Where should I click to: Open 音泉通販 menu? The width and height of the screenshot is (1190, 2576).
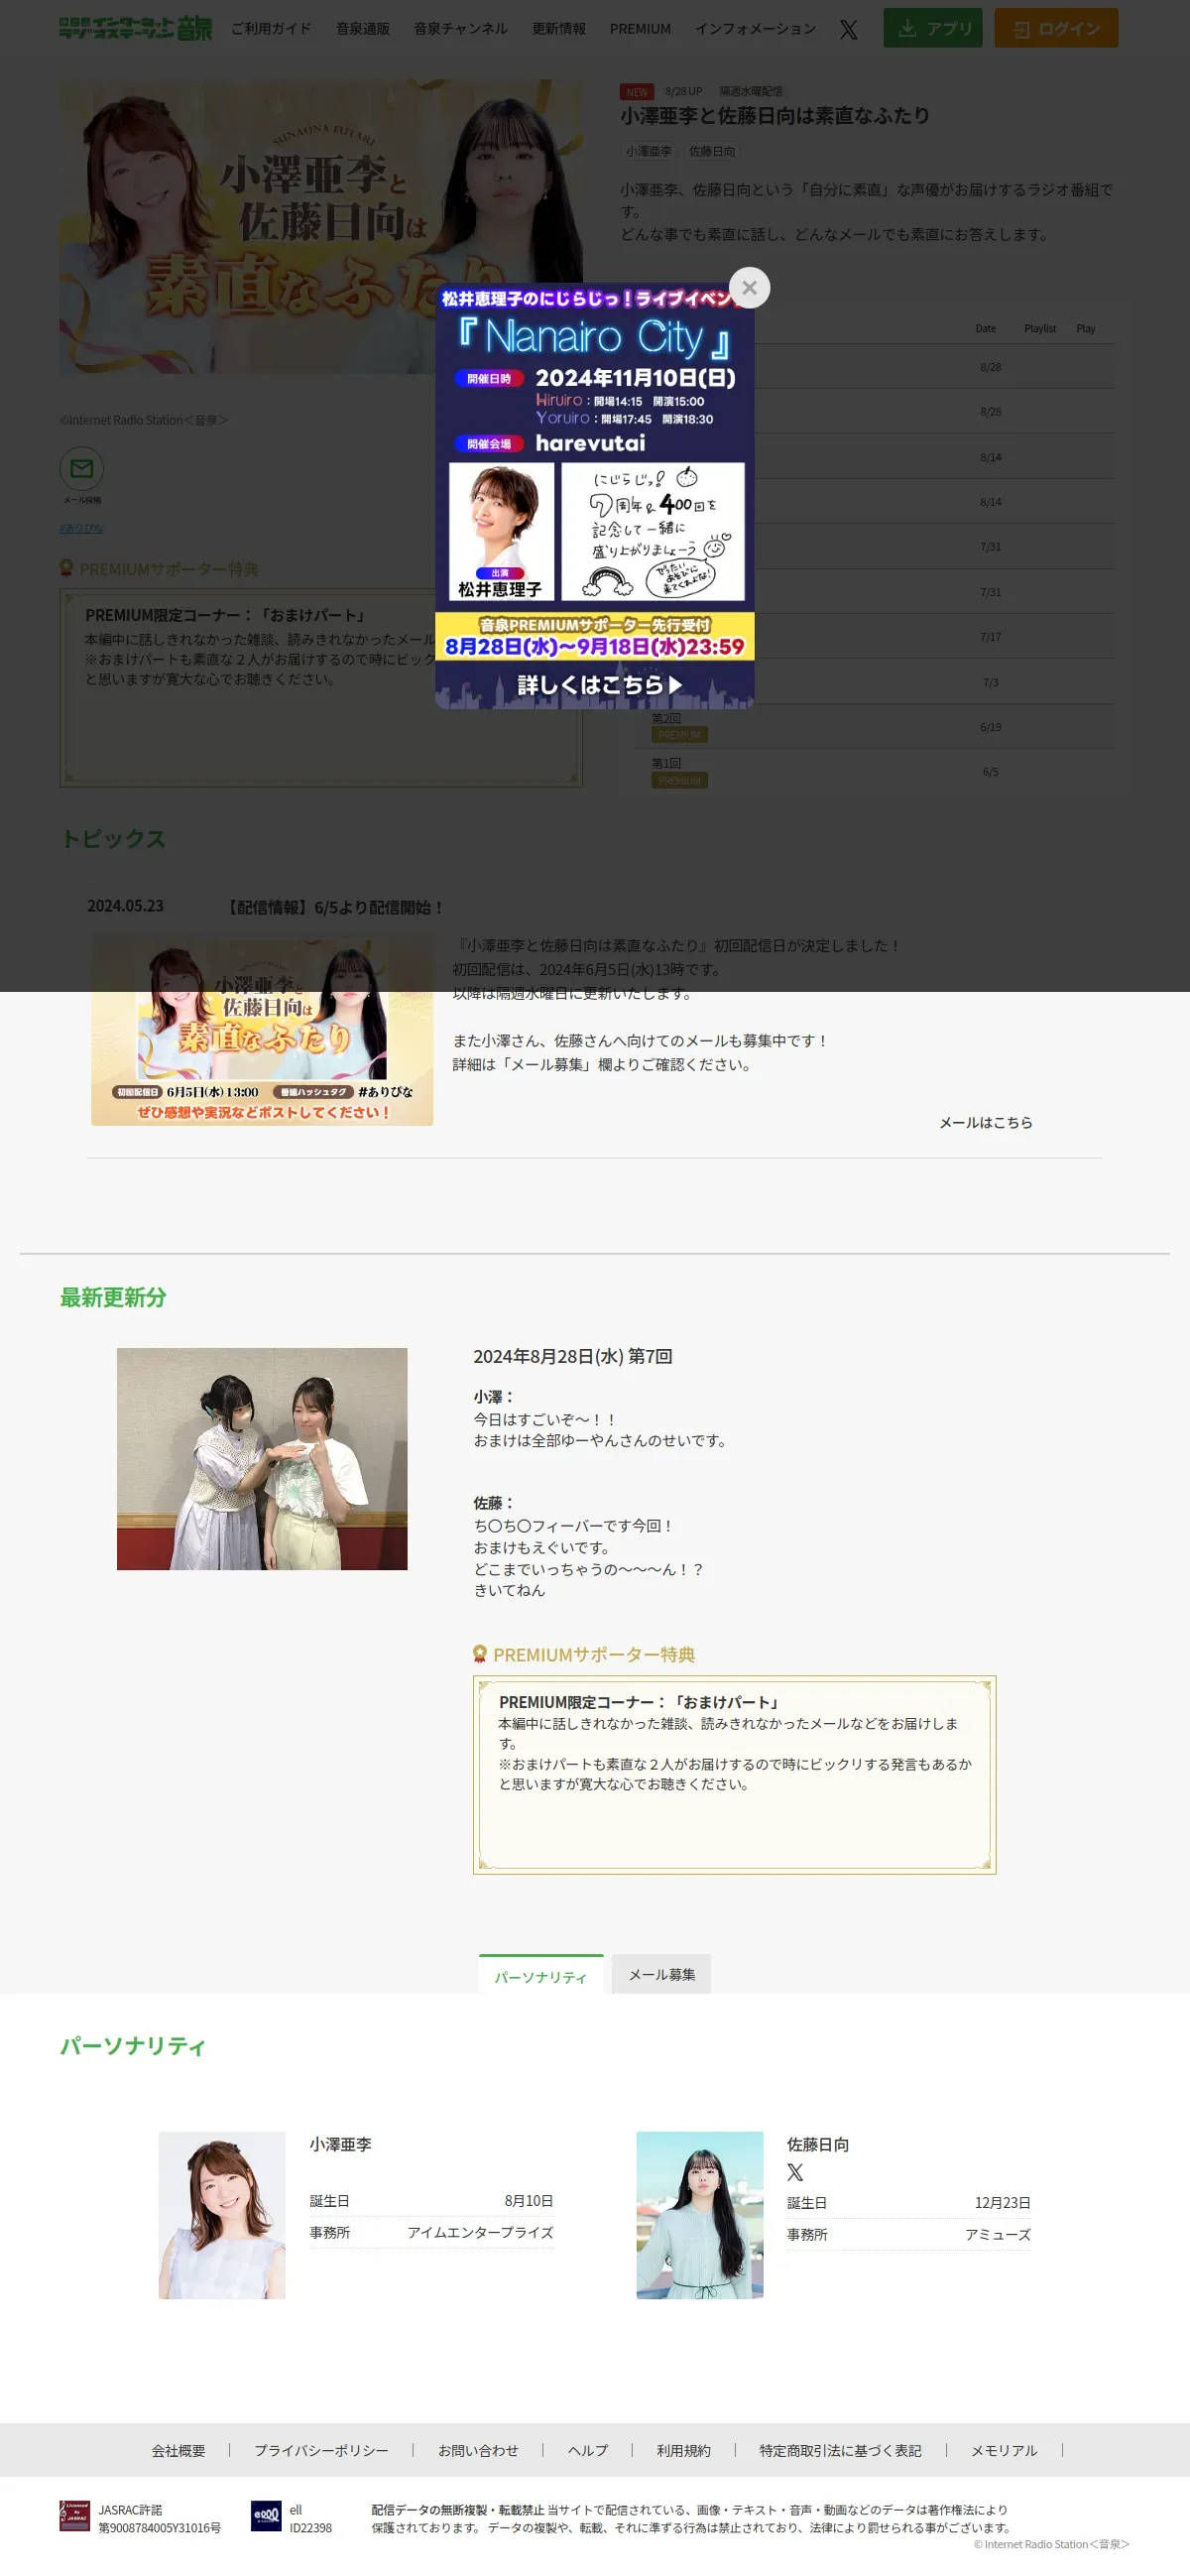tap(363, 29)
